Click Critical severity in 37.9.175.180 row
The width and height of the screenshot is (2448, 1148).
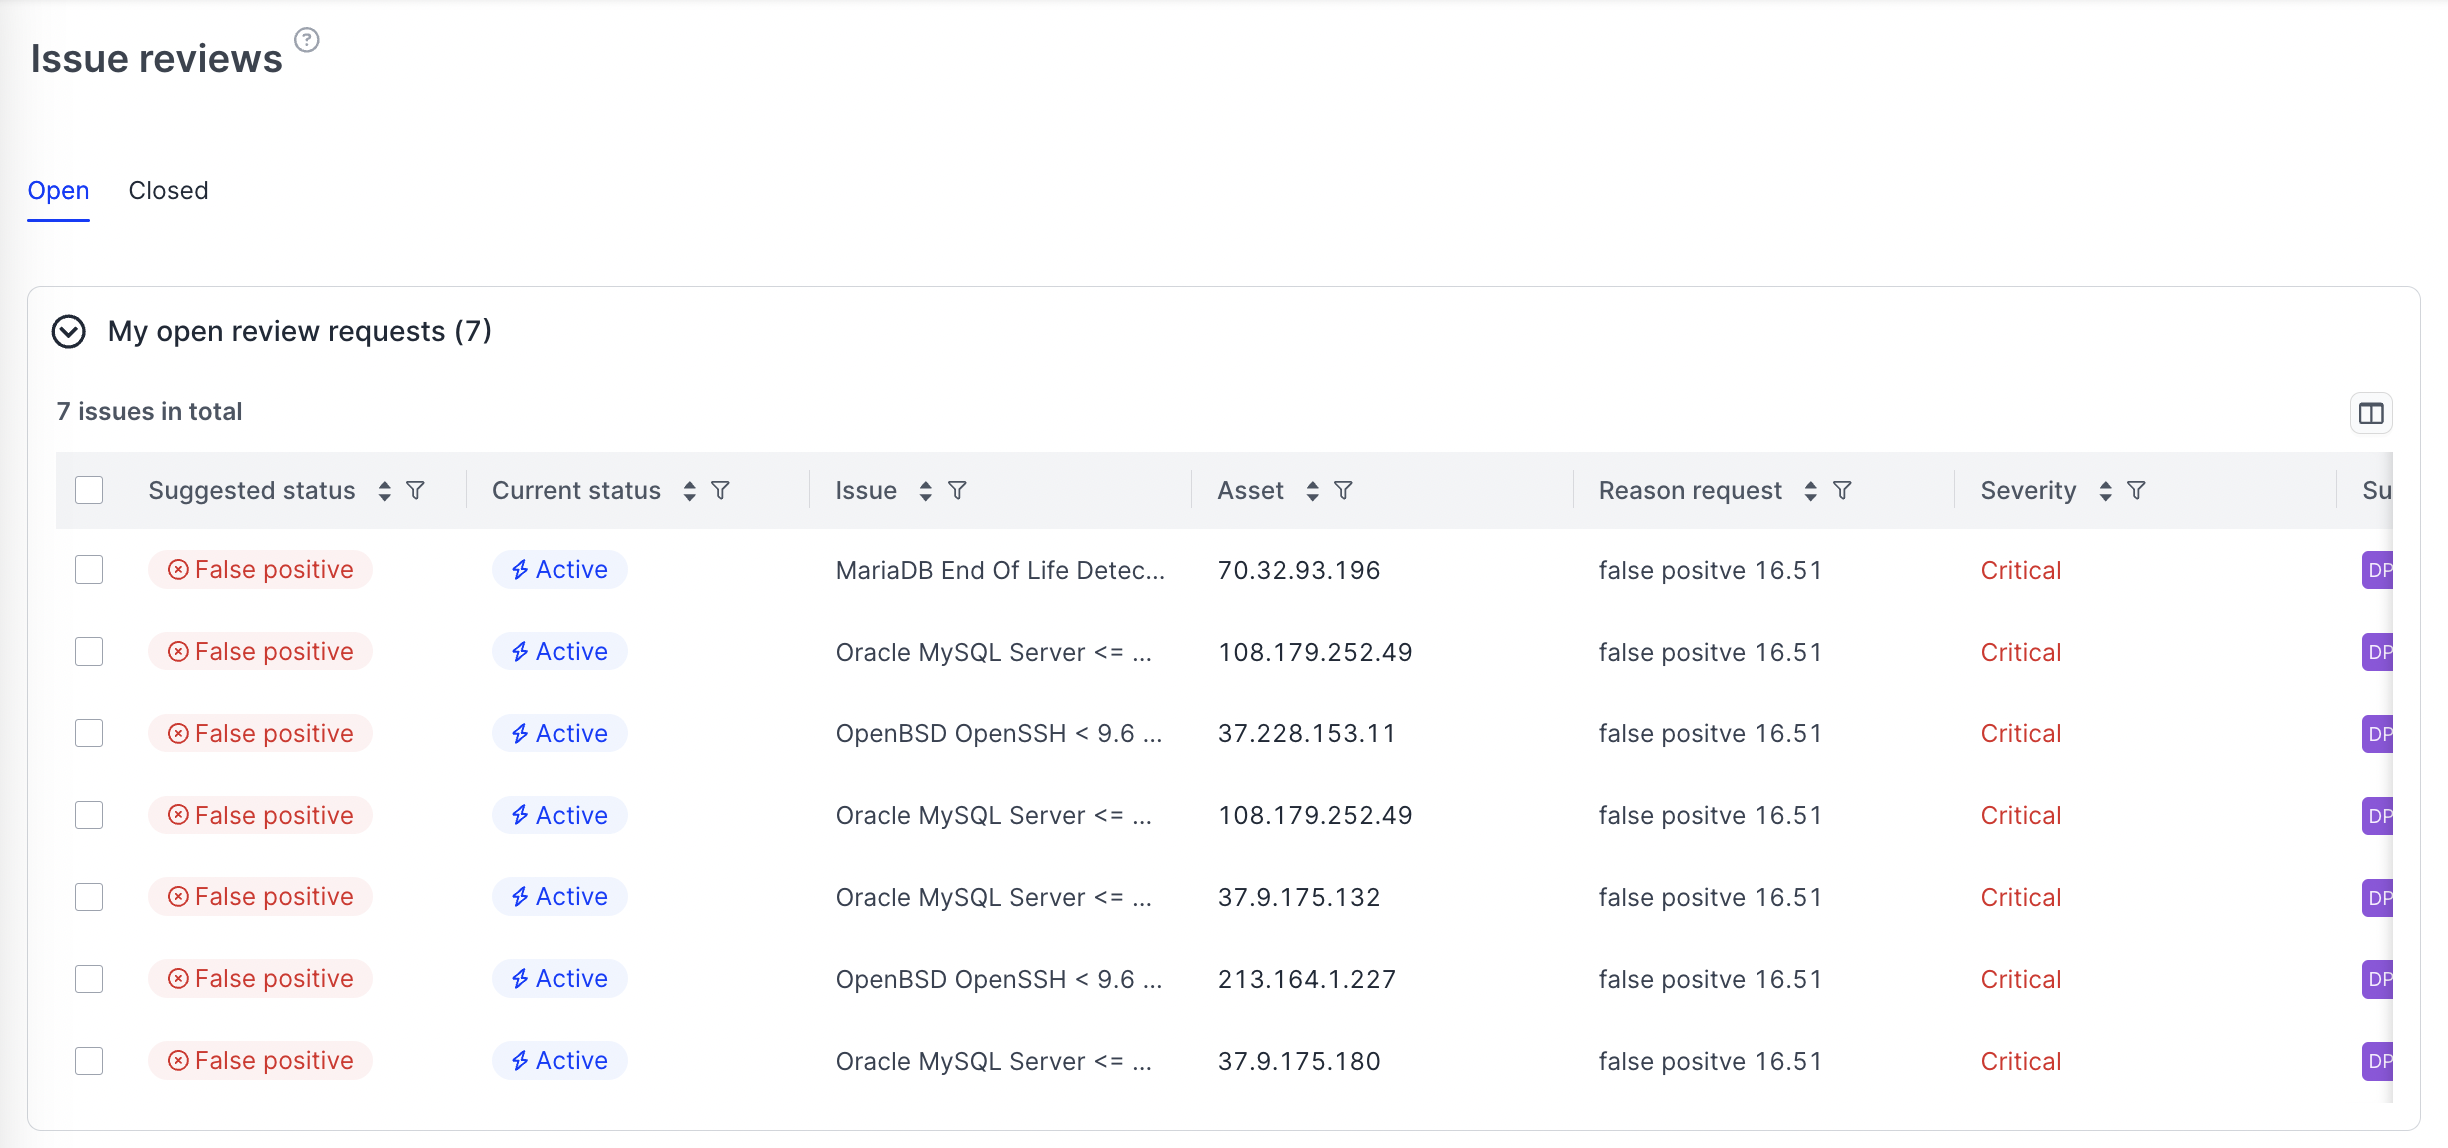coord(2020,1061)
